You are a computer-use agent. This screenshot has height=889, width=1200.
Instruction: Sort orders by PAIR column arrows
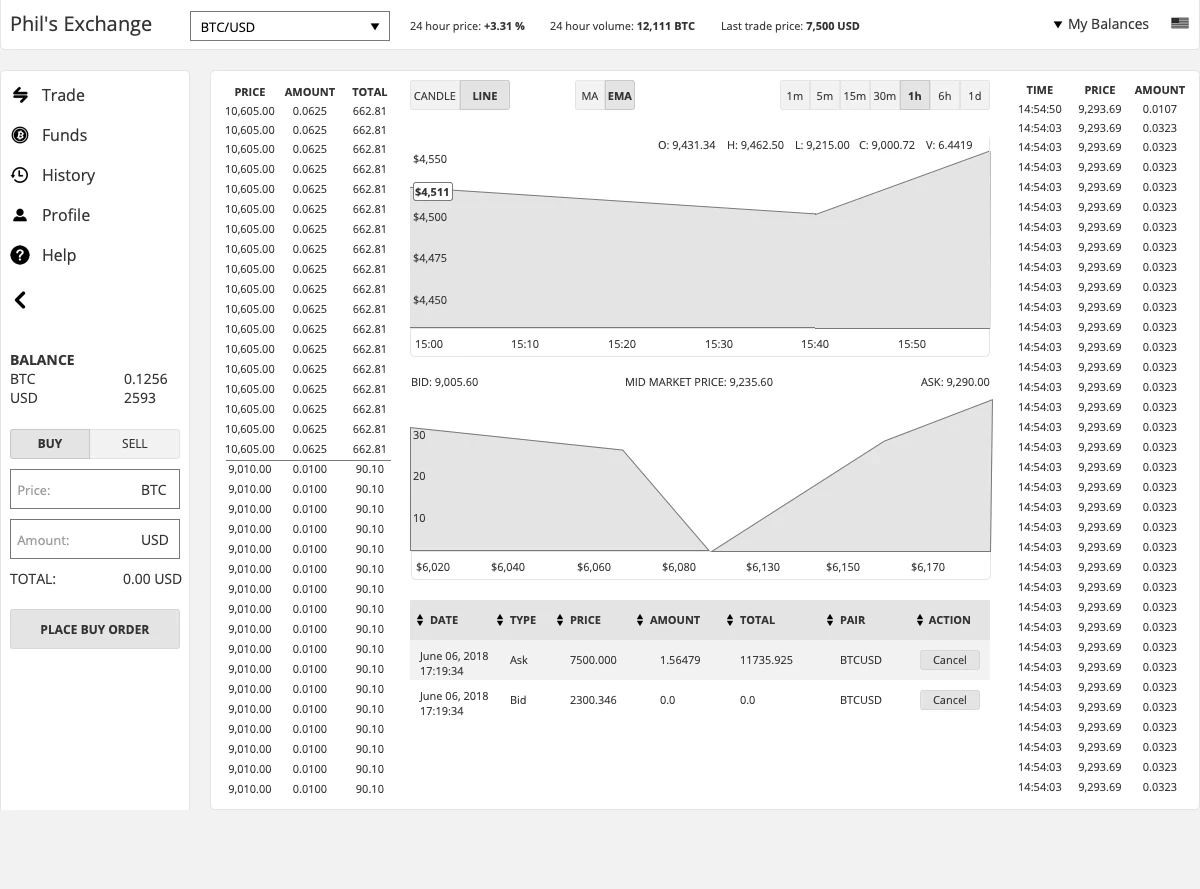(x=830, y=620)
